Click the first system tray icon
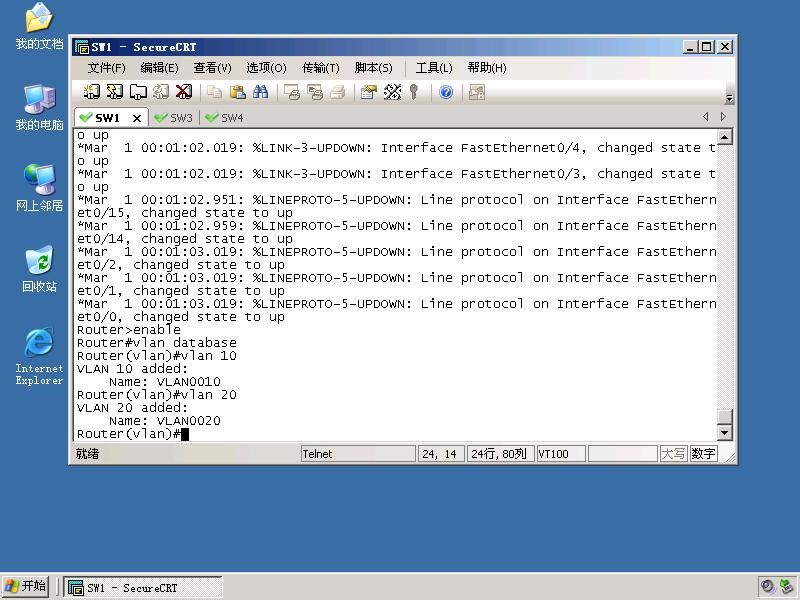Screen dimensions: 800x600 (767, 587)
